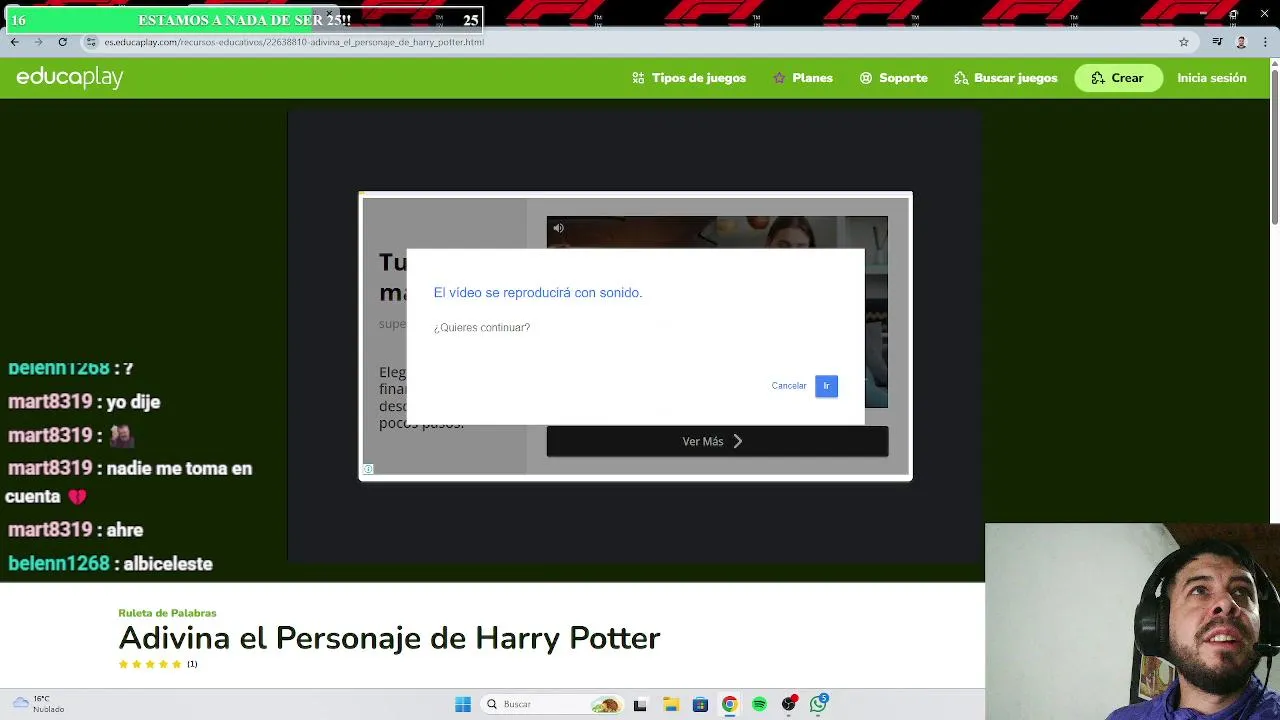The image size is (1280, 720).
Task: Click the ad question text ¿Quieres continuar?
Action: (x=482, y=328)
